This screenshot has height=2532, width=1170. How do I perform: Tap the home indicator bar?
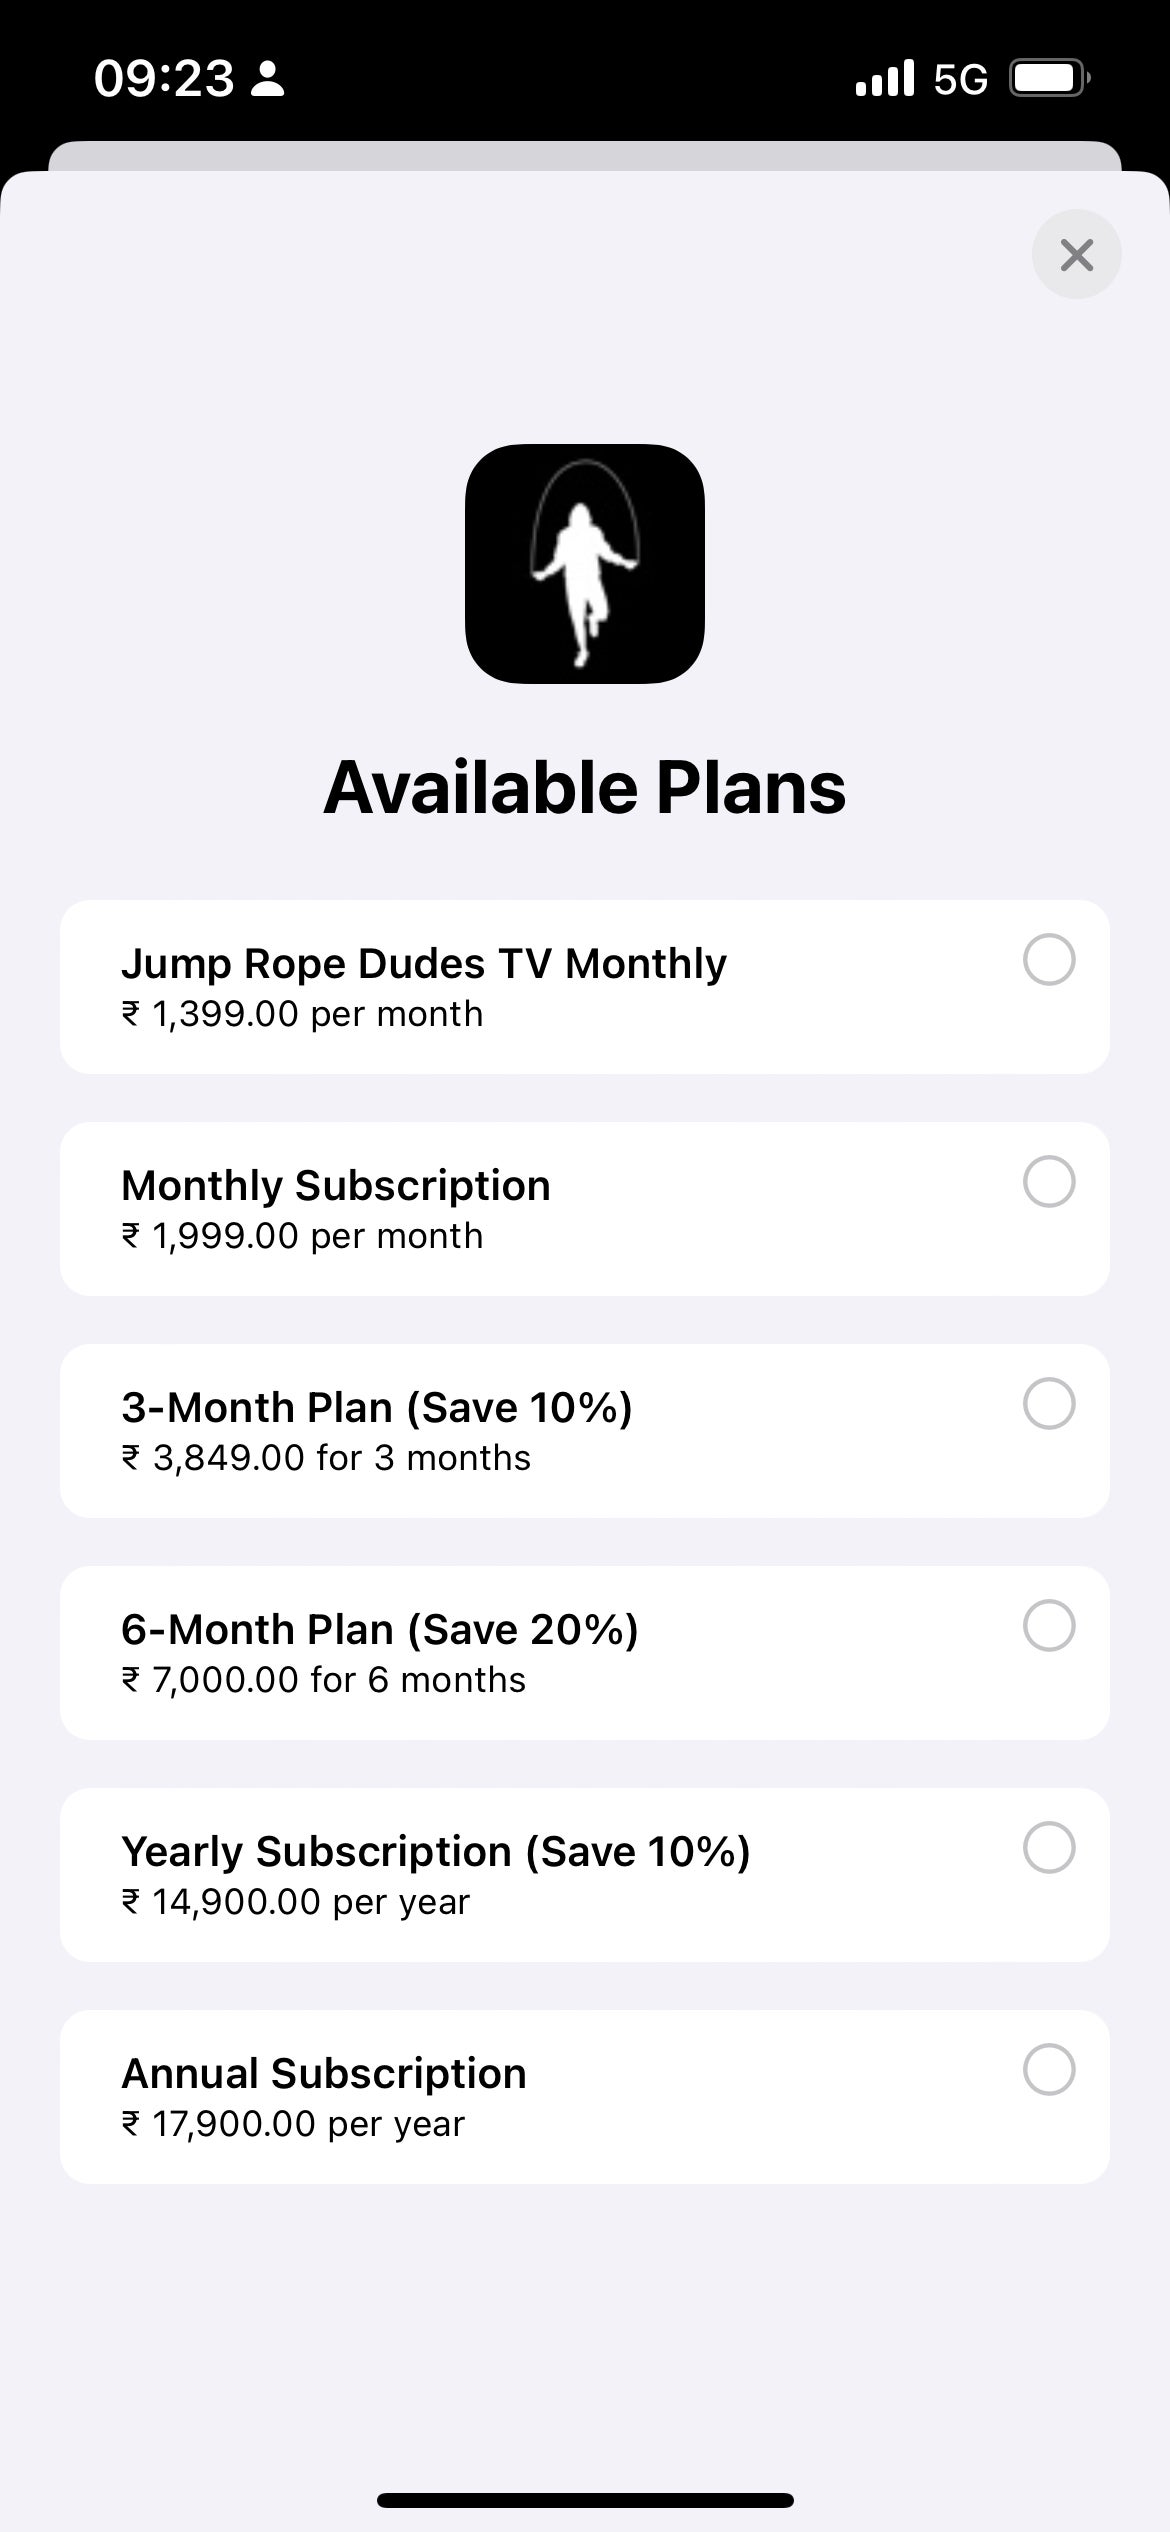point(585,2500)
